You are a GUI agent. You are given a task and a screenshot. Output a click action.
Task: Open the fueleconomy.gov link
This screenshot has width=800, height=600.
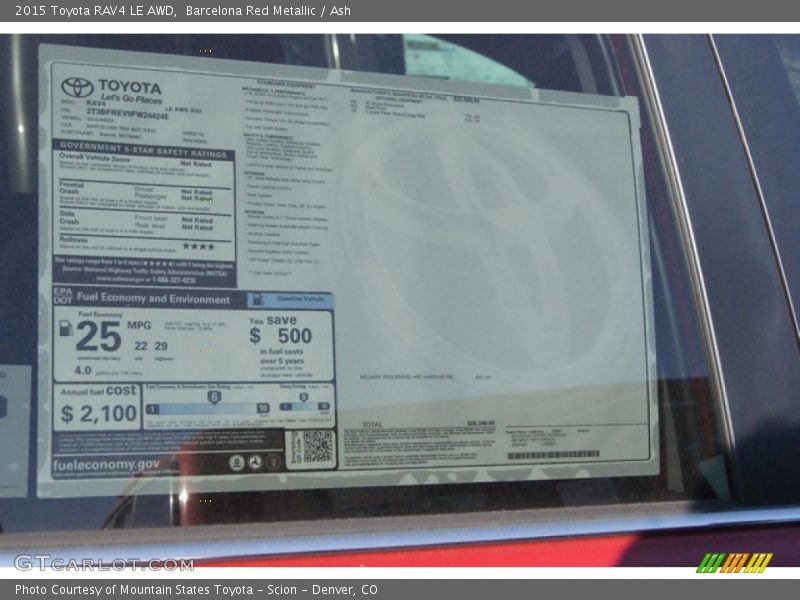point(106,465)
